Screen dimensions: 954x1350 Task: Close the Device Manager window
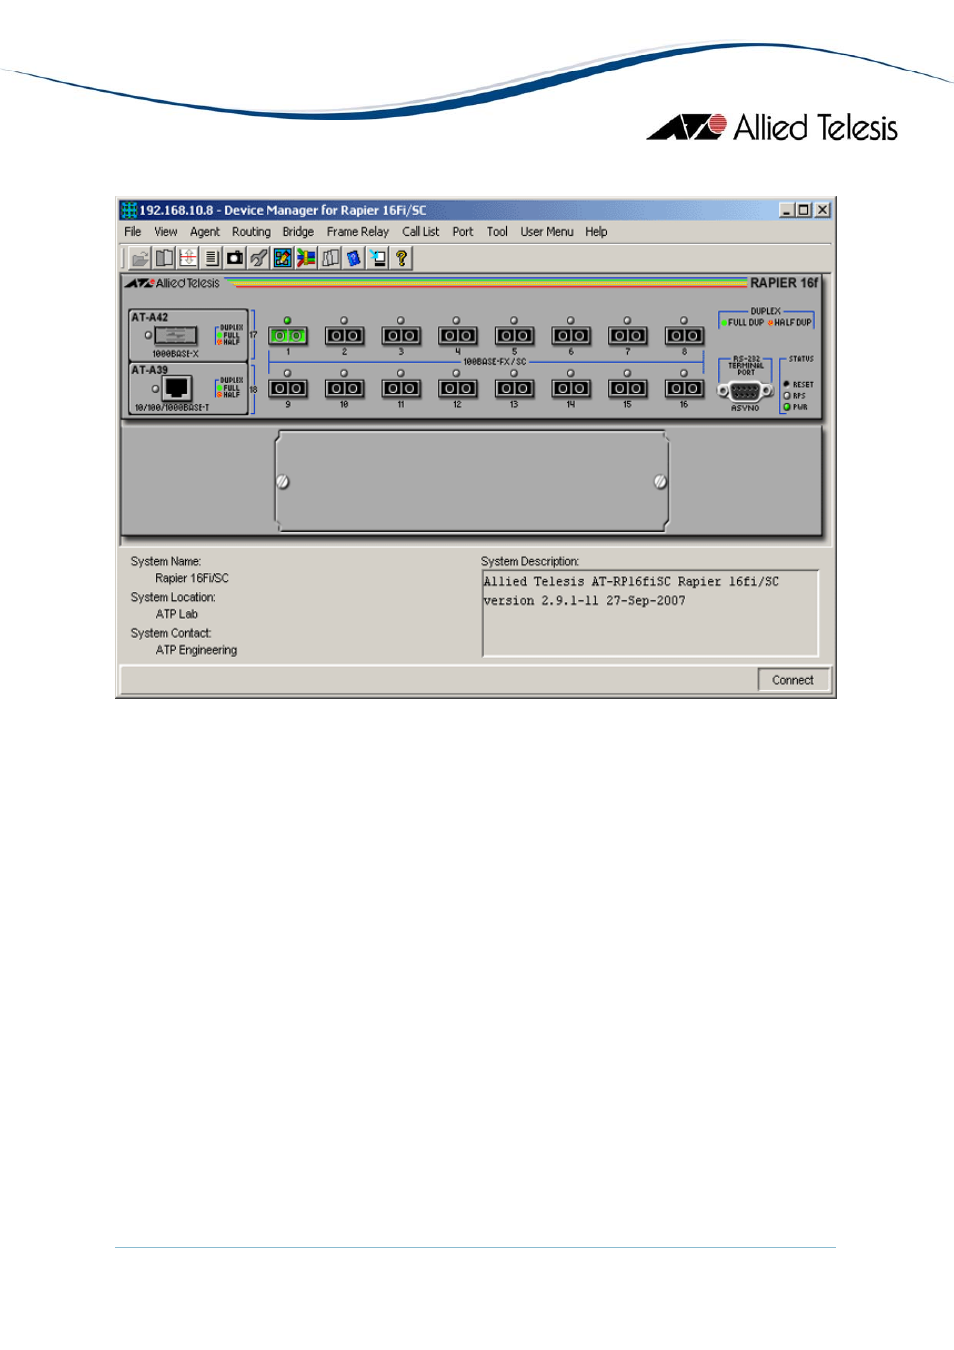pos(822,210)
